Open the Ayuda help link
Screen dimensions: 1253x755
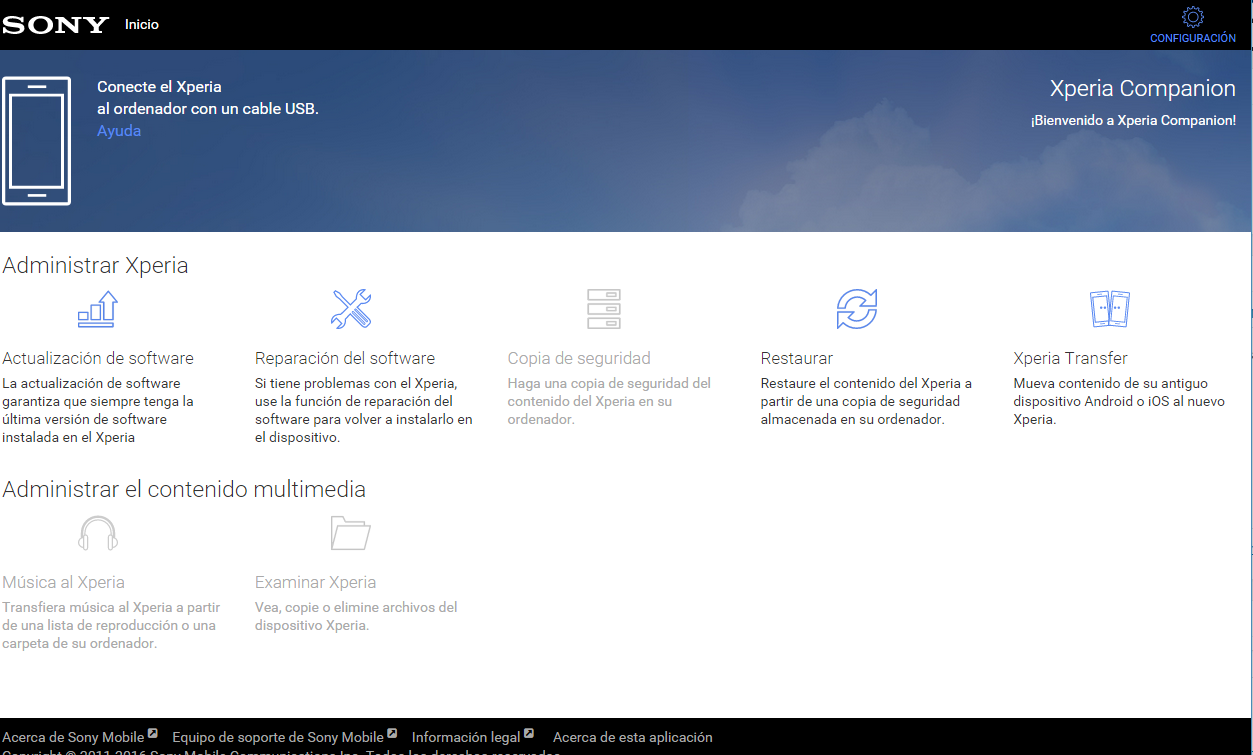coord(119,131)
